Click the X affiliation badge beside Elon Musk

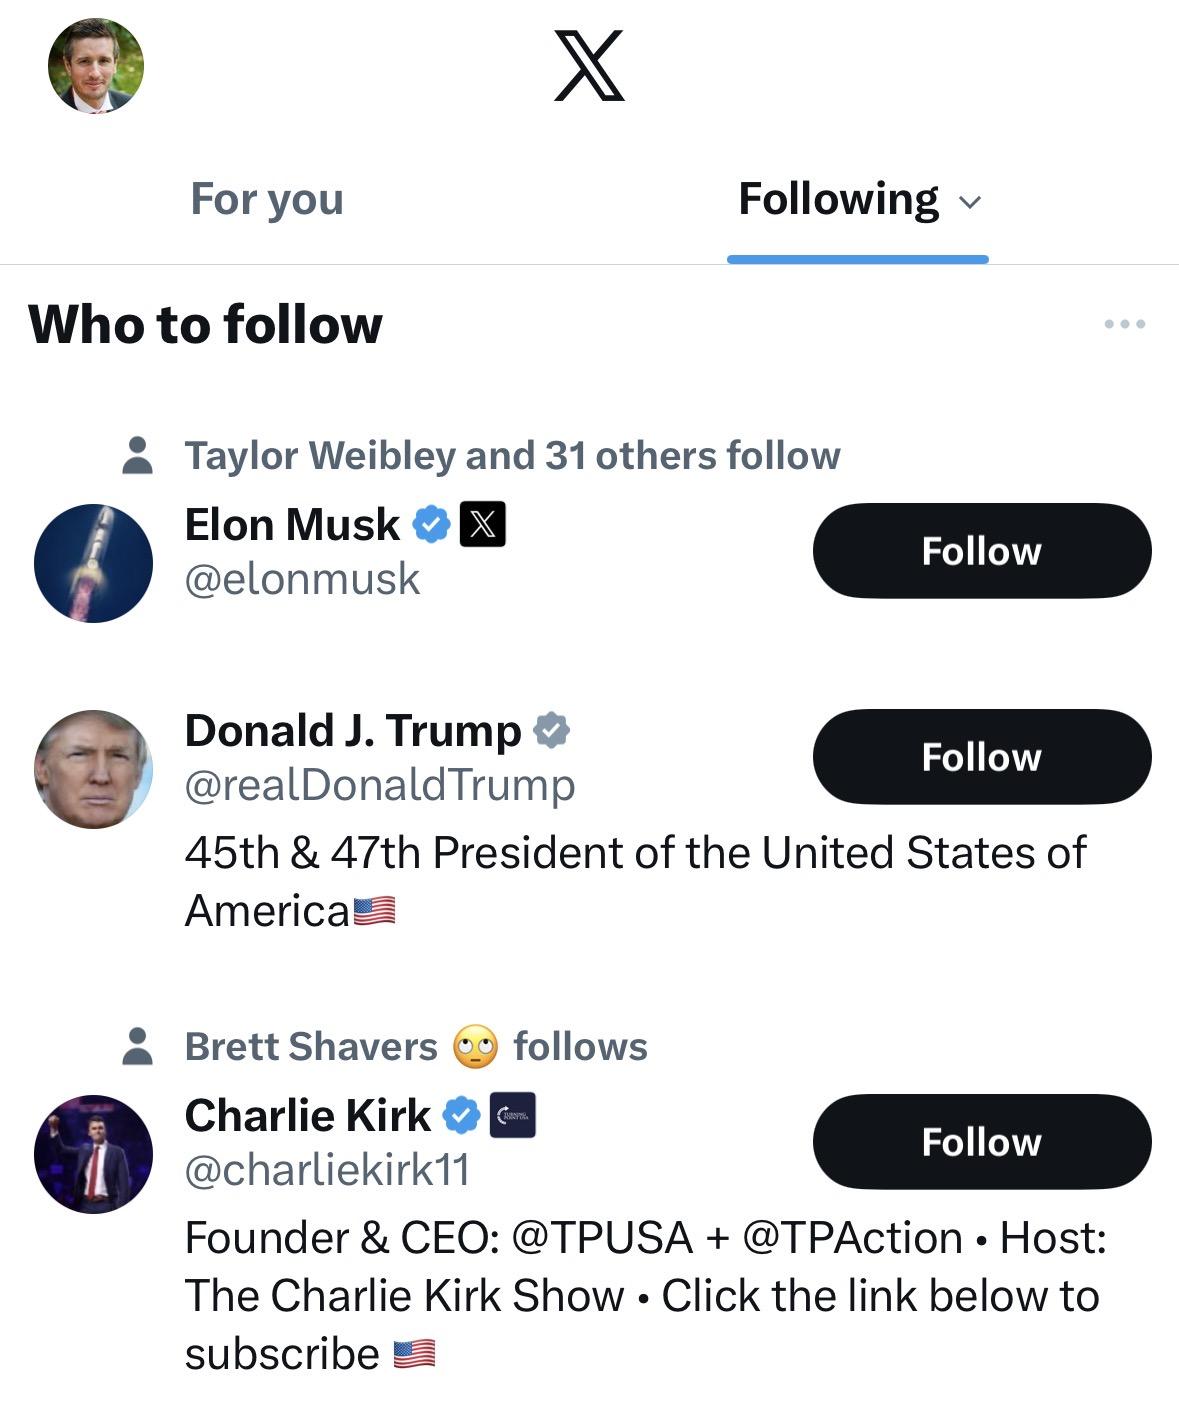[482, 524]
